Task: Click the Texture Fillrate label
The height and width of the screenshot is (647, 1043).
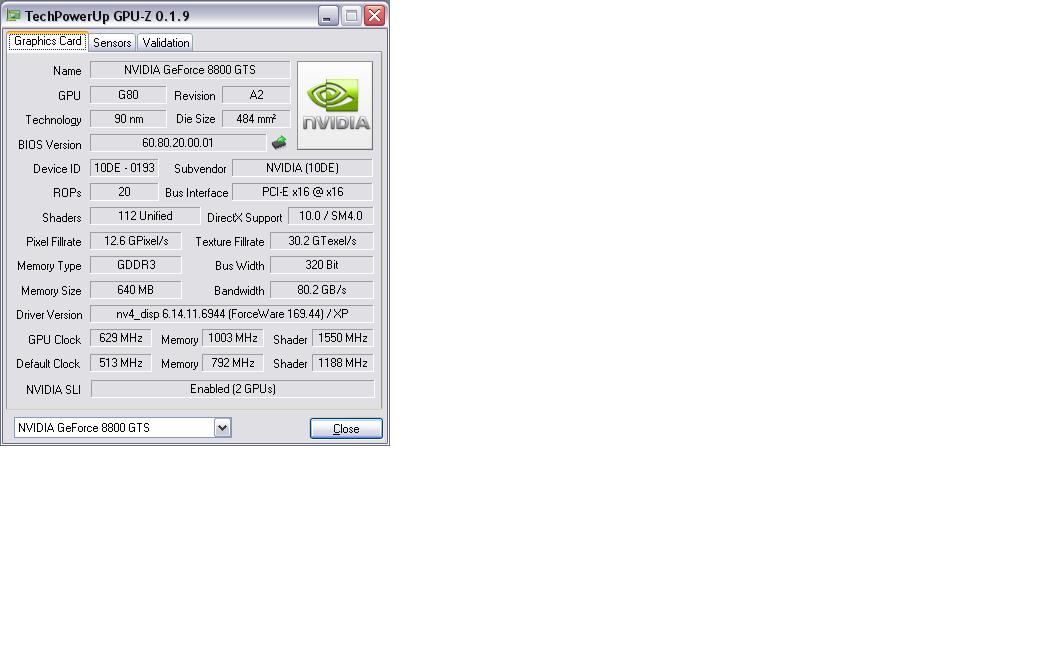Action: click(229, 242)
